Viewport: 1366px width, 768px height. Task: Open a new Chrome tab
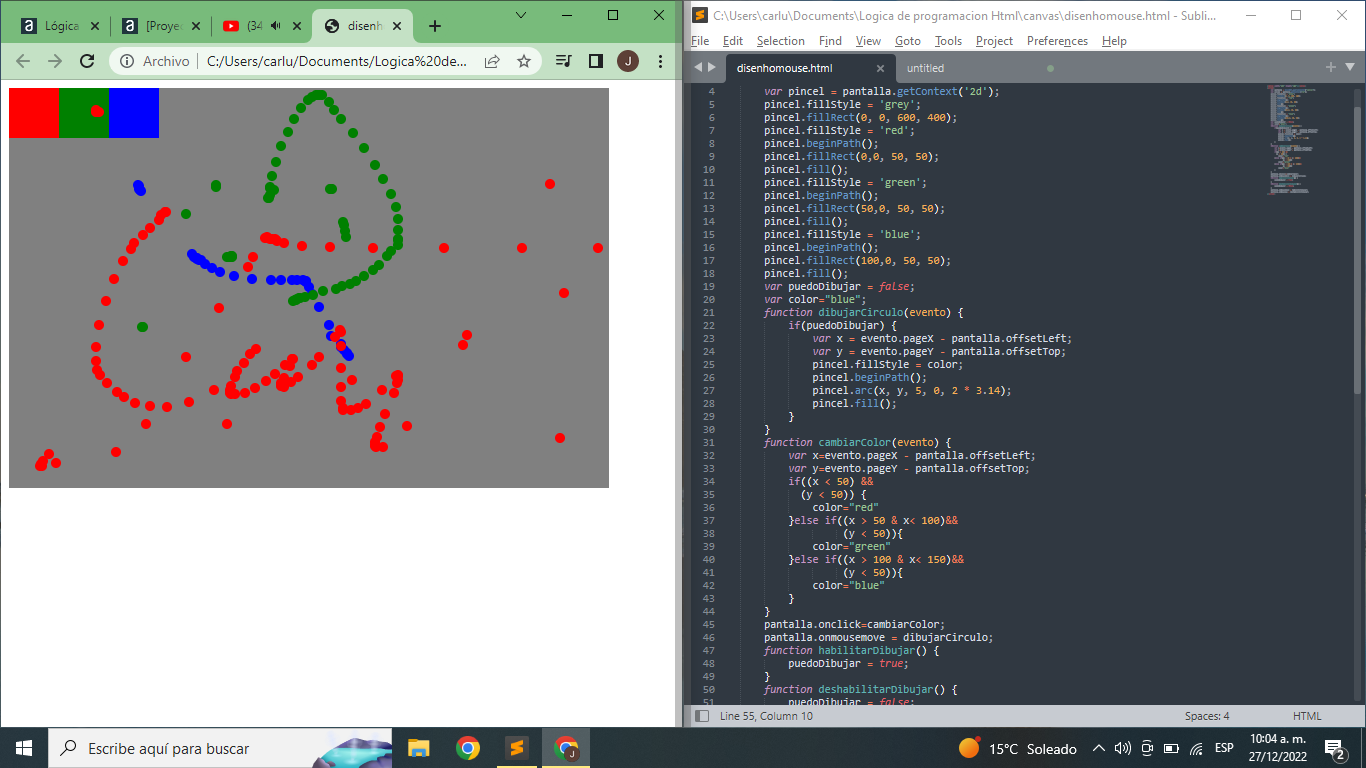pyautogui.click(x=434, y=26)
